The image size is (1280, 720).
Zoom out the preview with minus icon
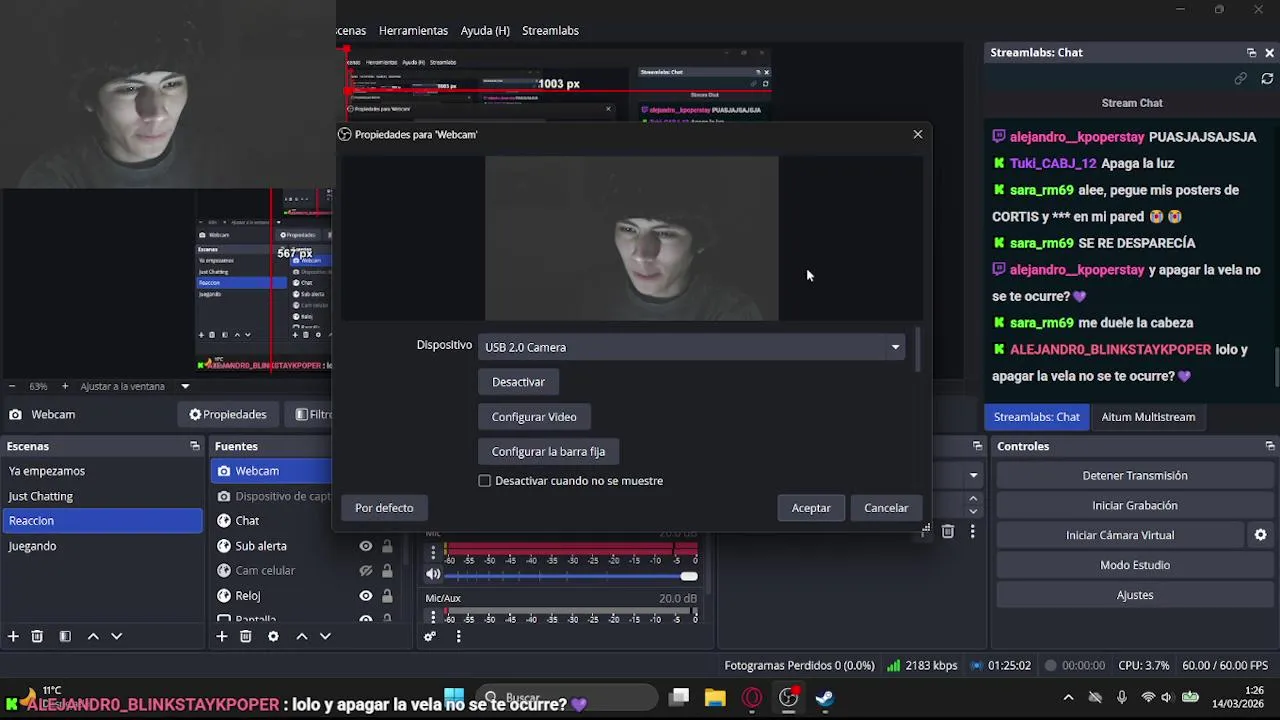[x=12, y=386]
